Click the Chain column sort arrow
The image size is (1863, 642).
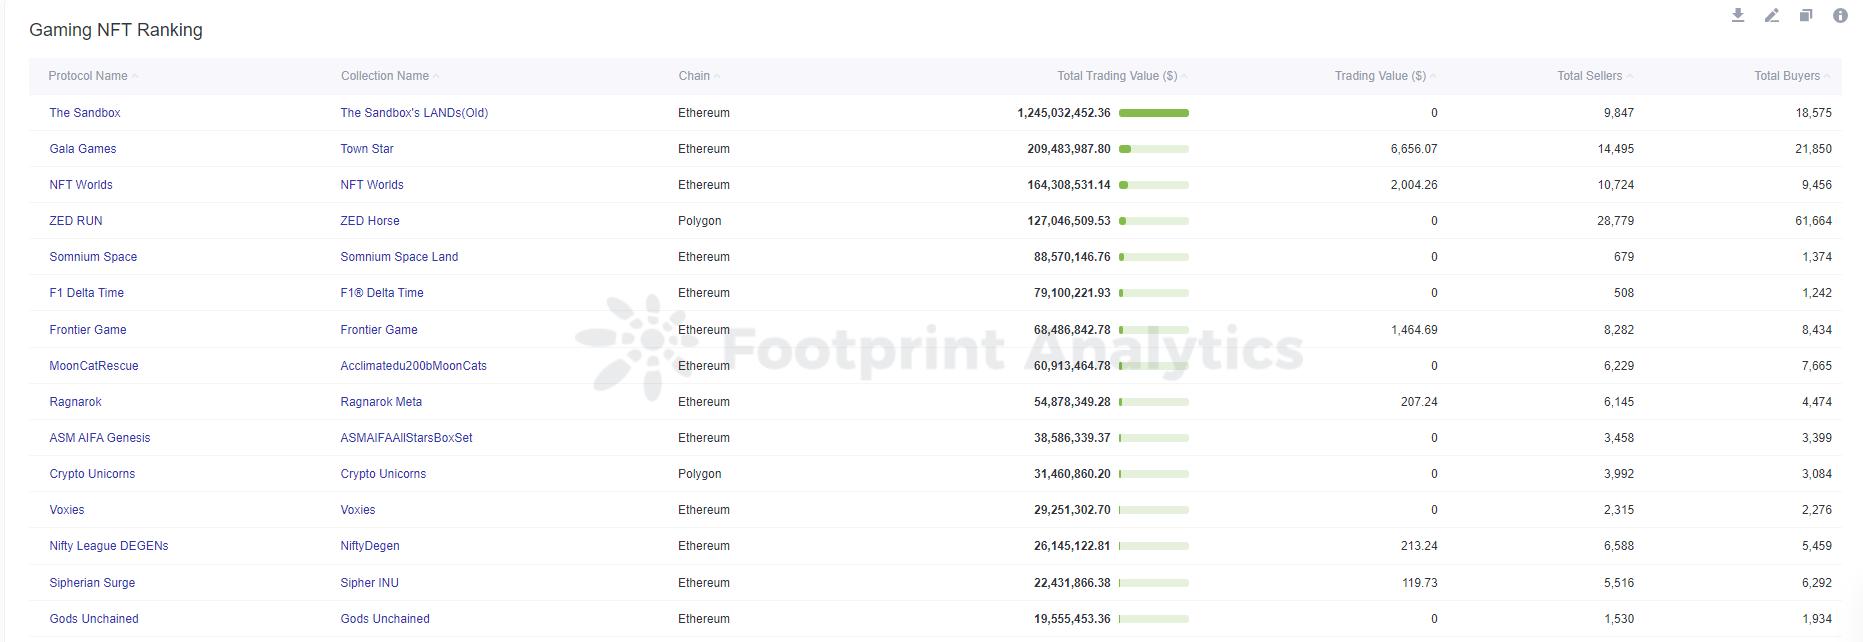tap(718, 76)
